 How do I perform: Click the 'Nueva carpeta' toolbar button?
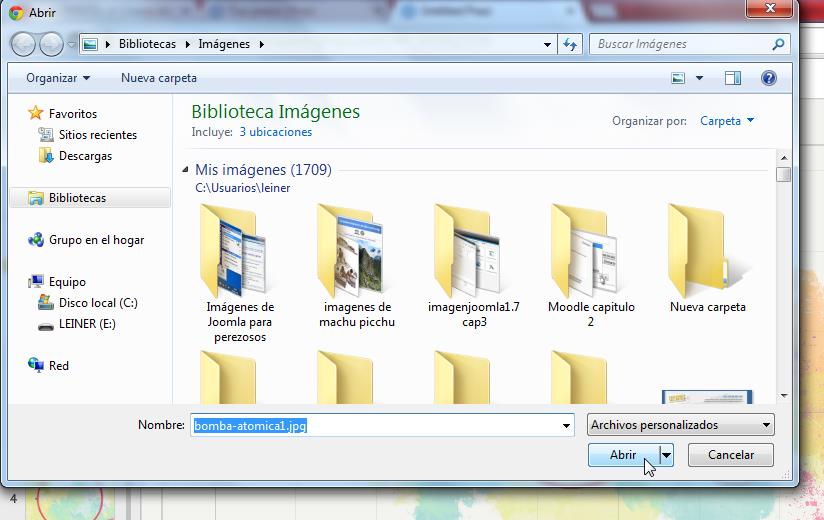click(x=159, y=78)
